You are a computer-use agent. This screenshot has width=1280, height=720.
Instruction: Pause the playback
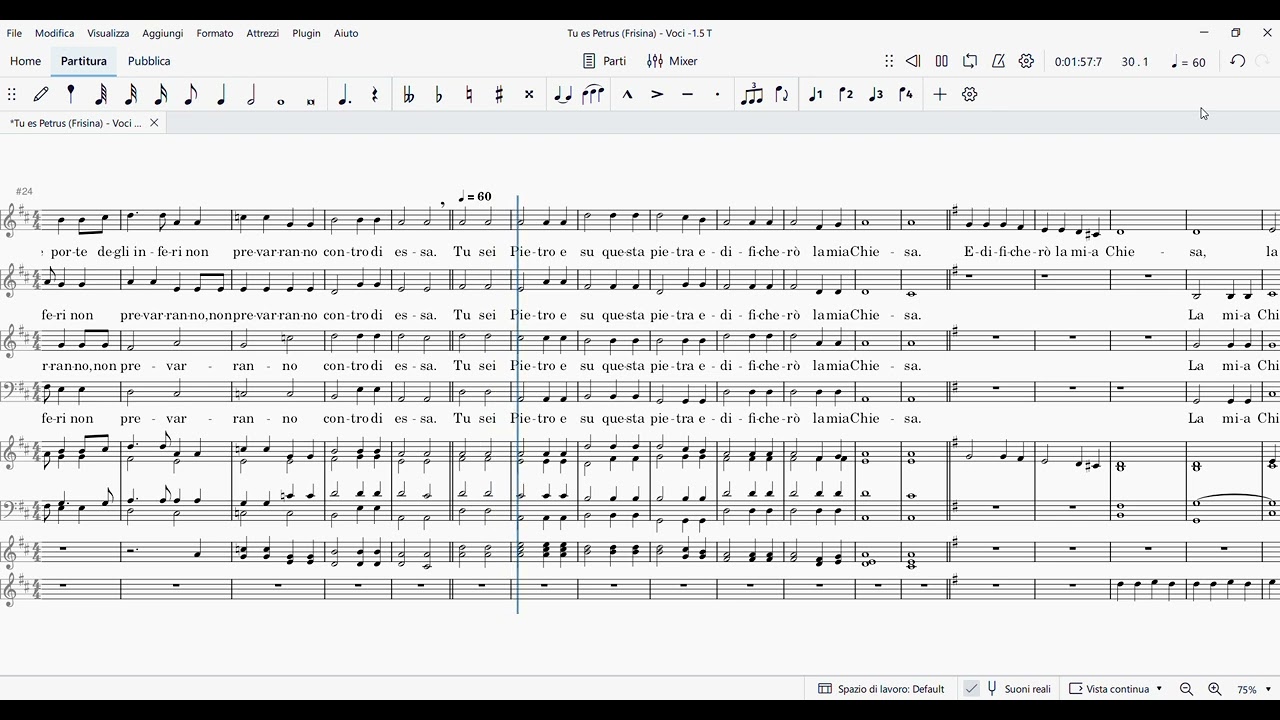pos(942,61)
